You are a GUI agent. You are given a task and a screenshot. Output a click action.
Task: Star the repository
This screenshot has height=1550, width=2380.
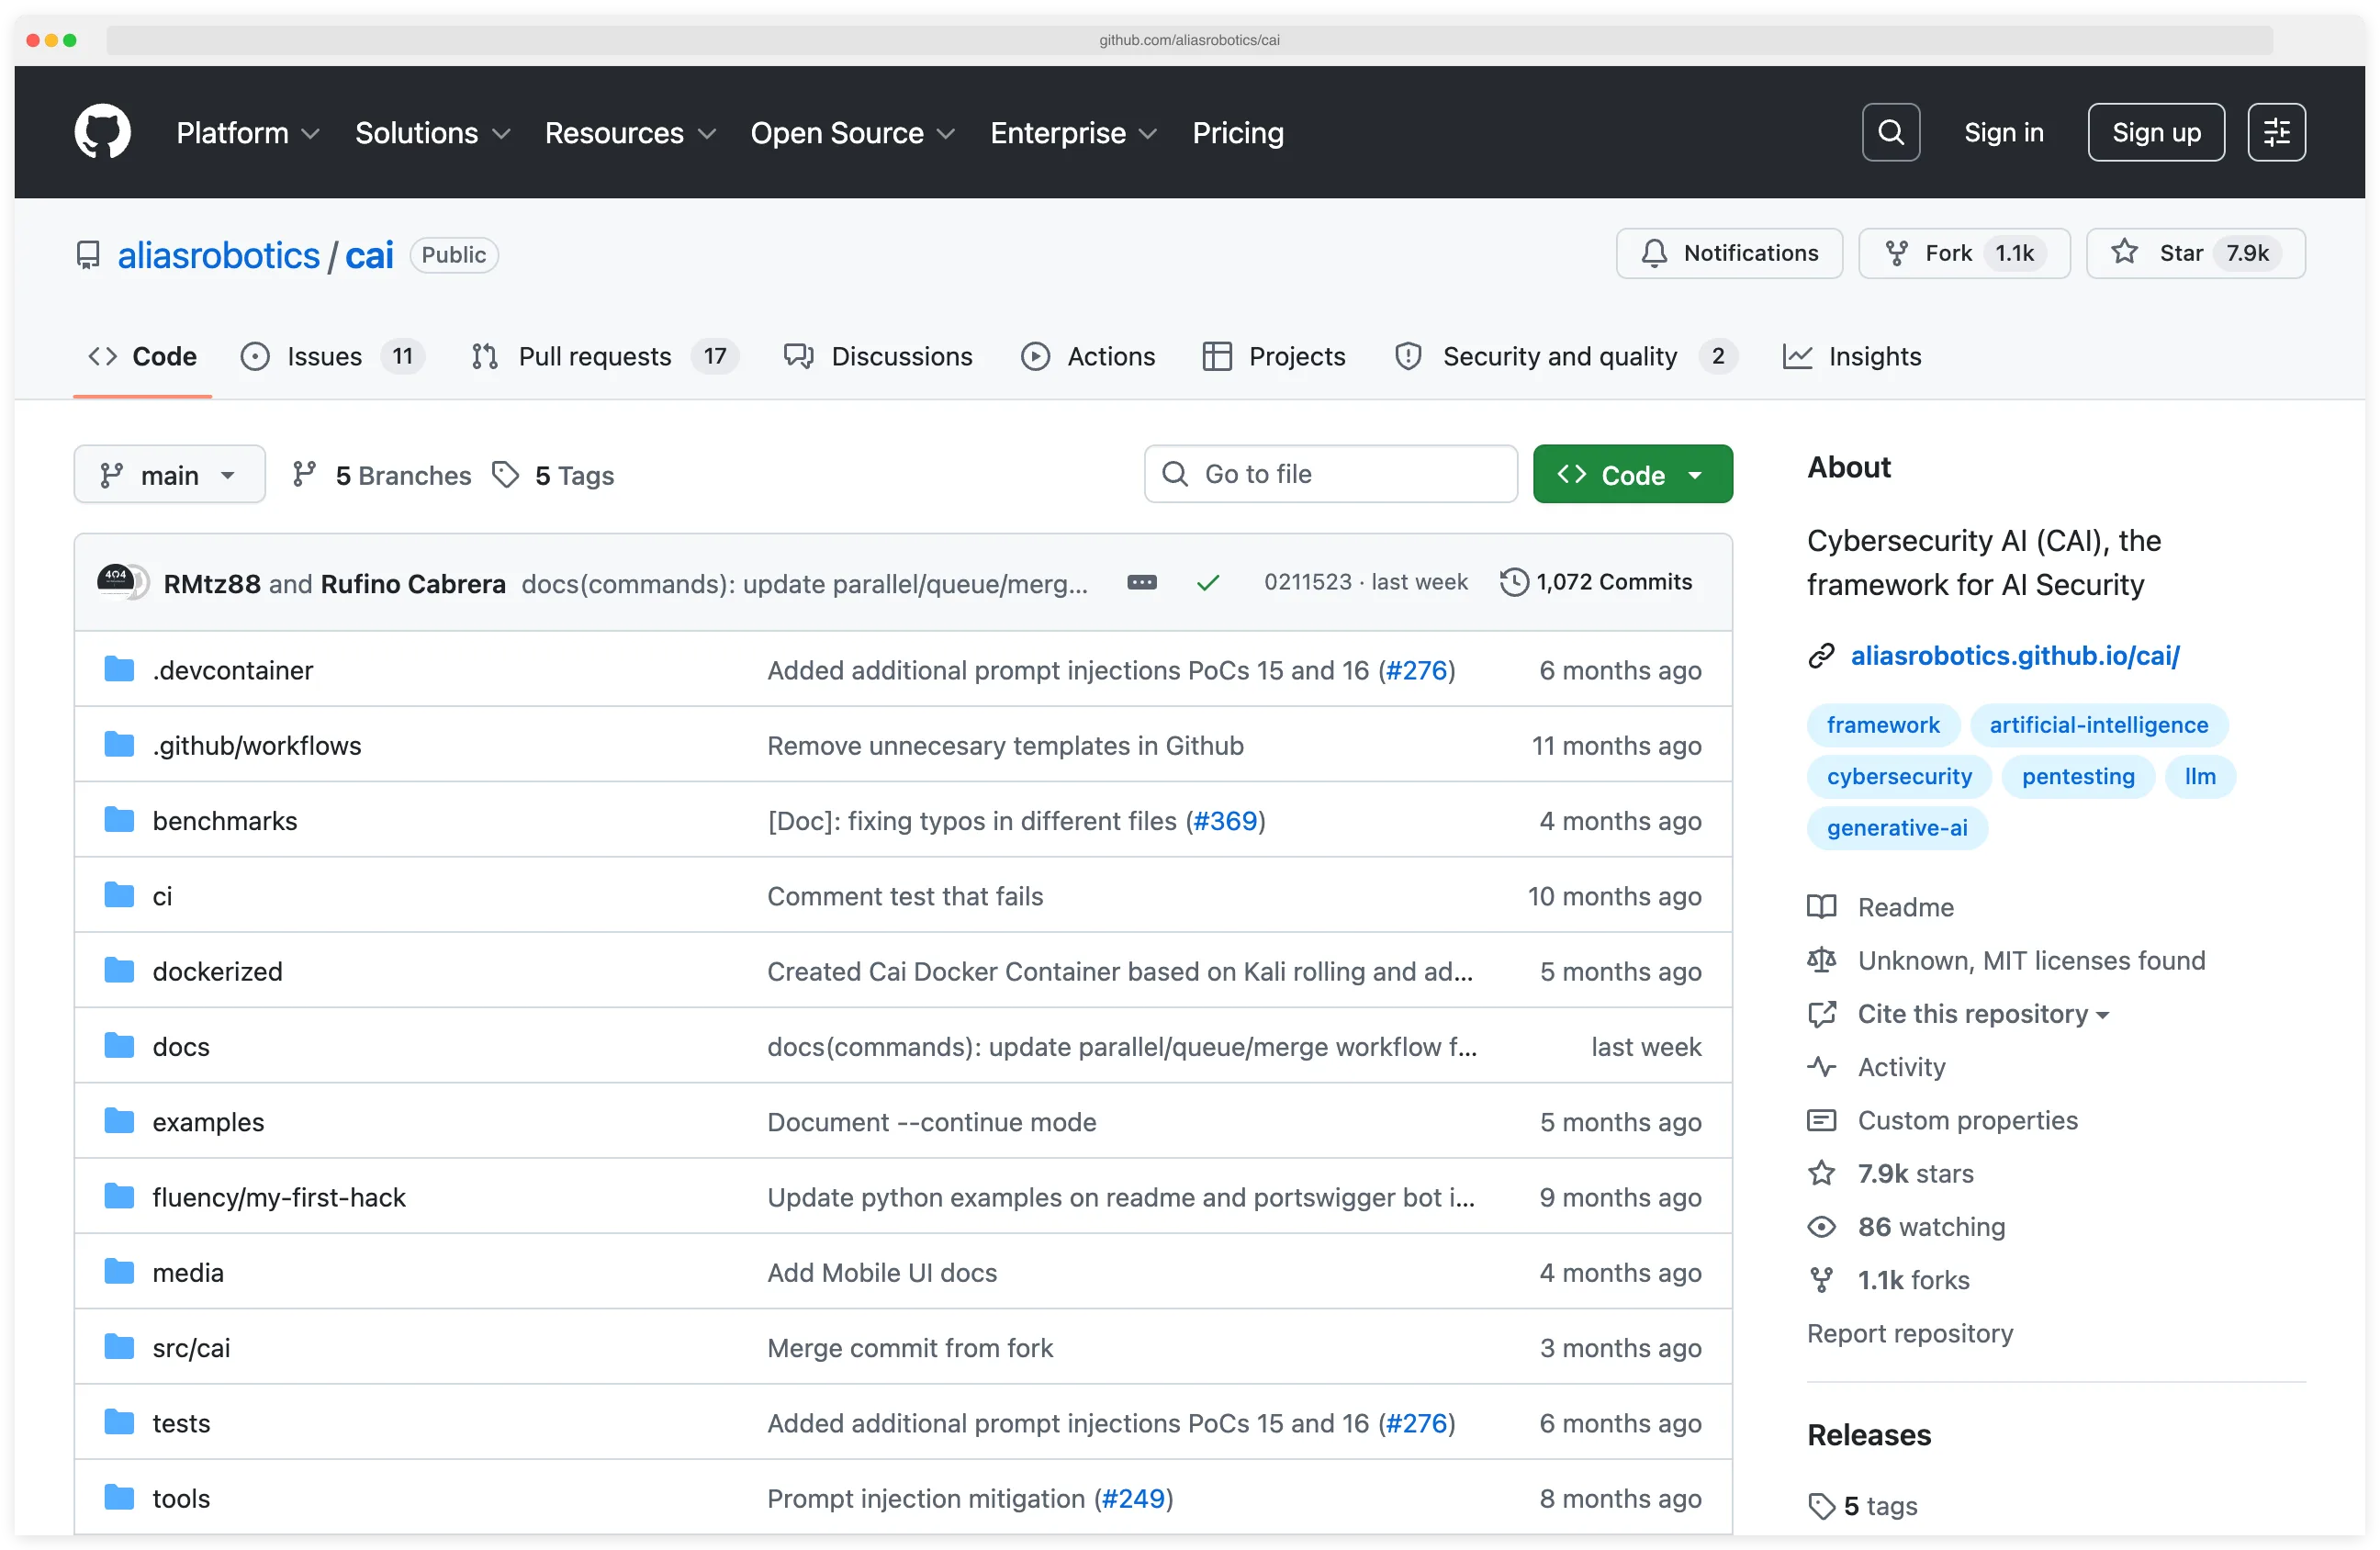(2195, 253)
